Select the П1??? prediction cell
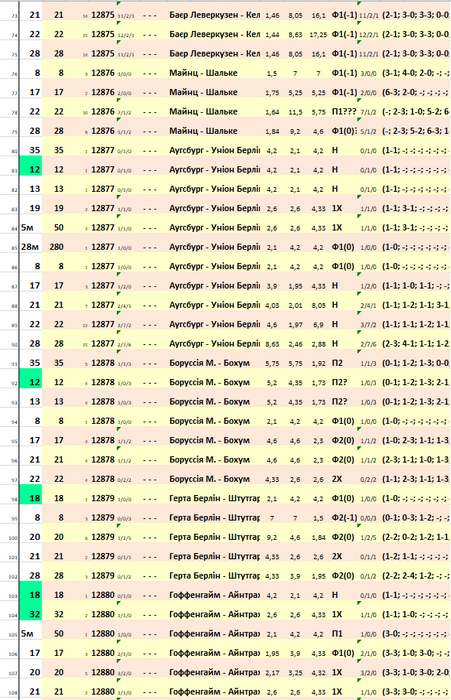Viewport: 451px width, 700px height. click(x=344, y=112)
